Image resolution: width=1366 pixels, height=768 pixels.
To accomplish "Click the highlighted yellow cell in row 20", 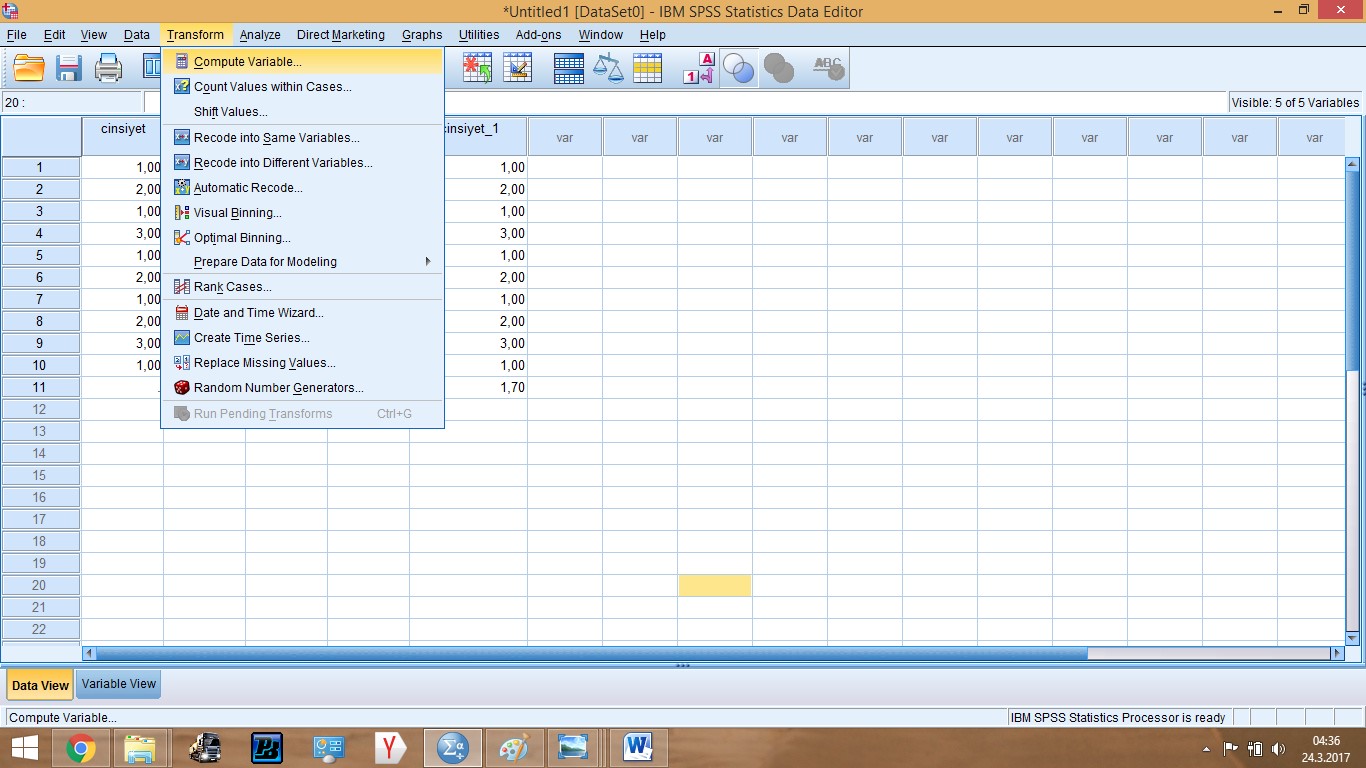I will click(x=715, y=585).
